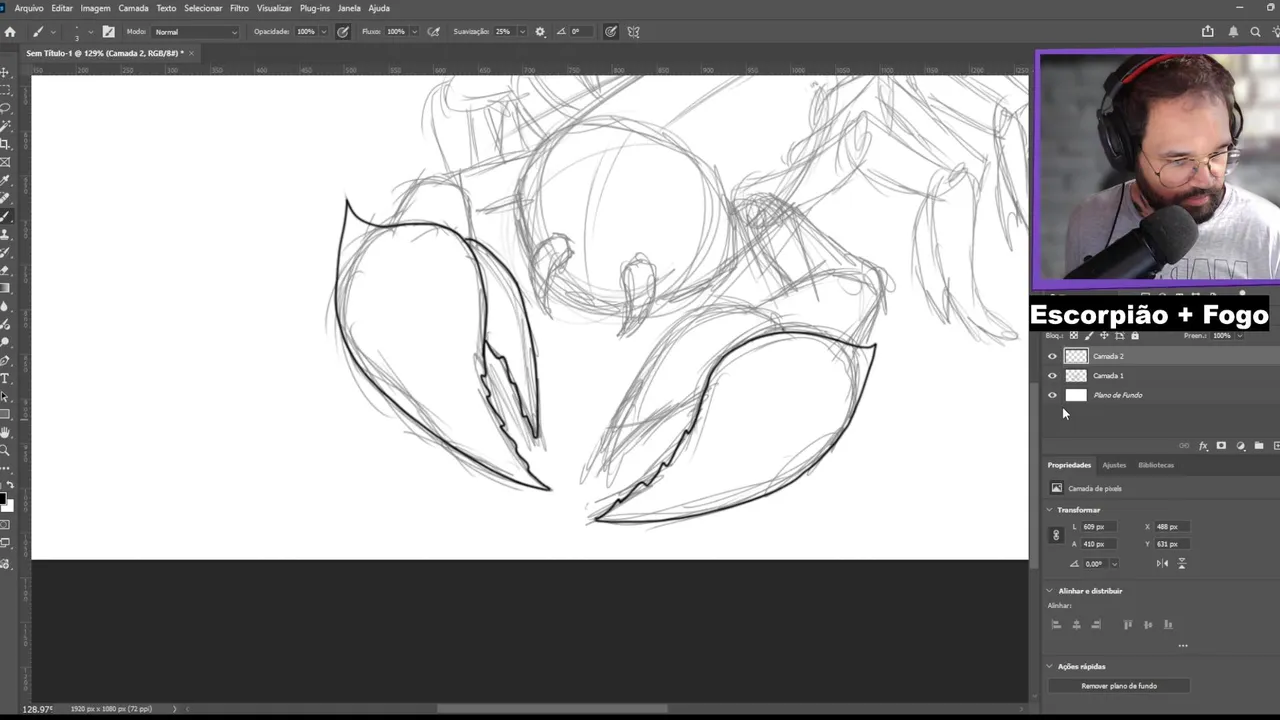
Task: Collapse the Alinhar e distribuir section
Action: click(x=1050, y=591)
